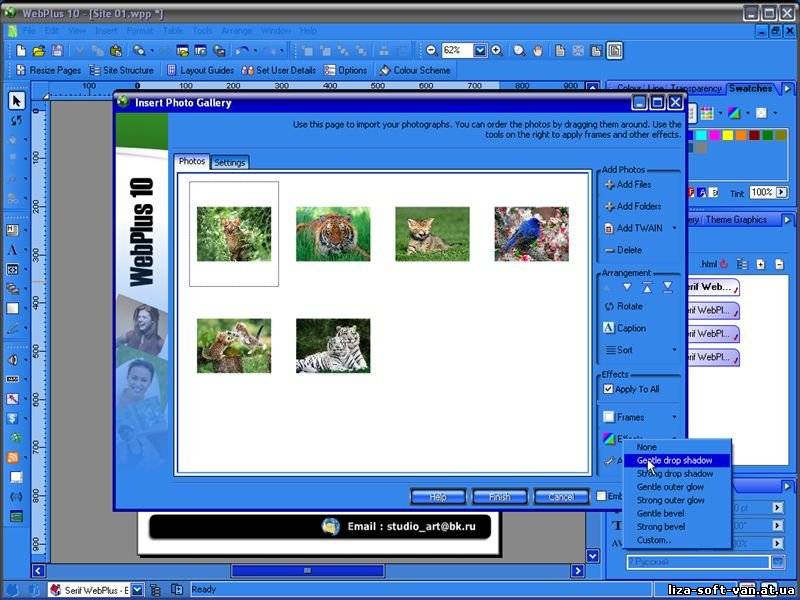Move photo down with the down arrow
This screenshot has width=800, height=600.
pos(627,287)
